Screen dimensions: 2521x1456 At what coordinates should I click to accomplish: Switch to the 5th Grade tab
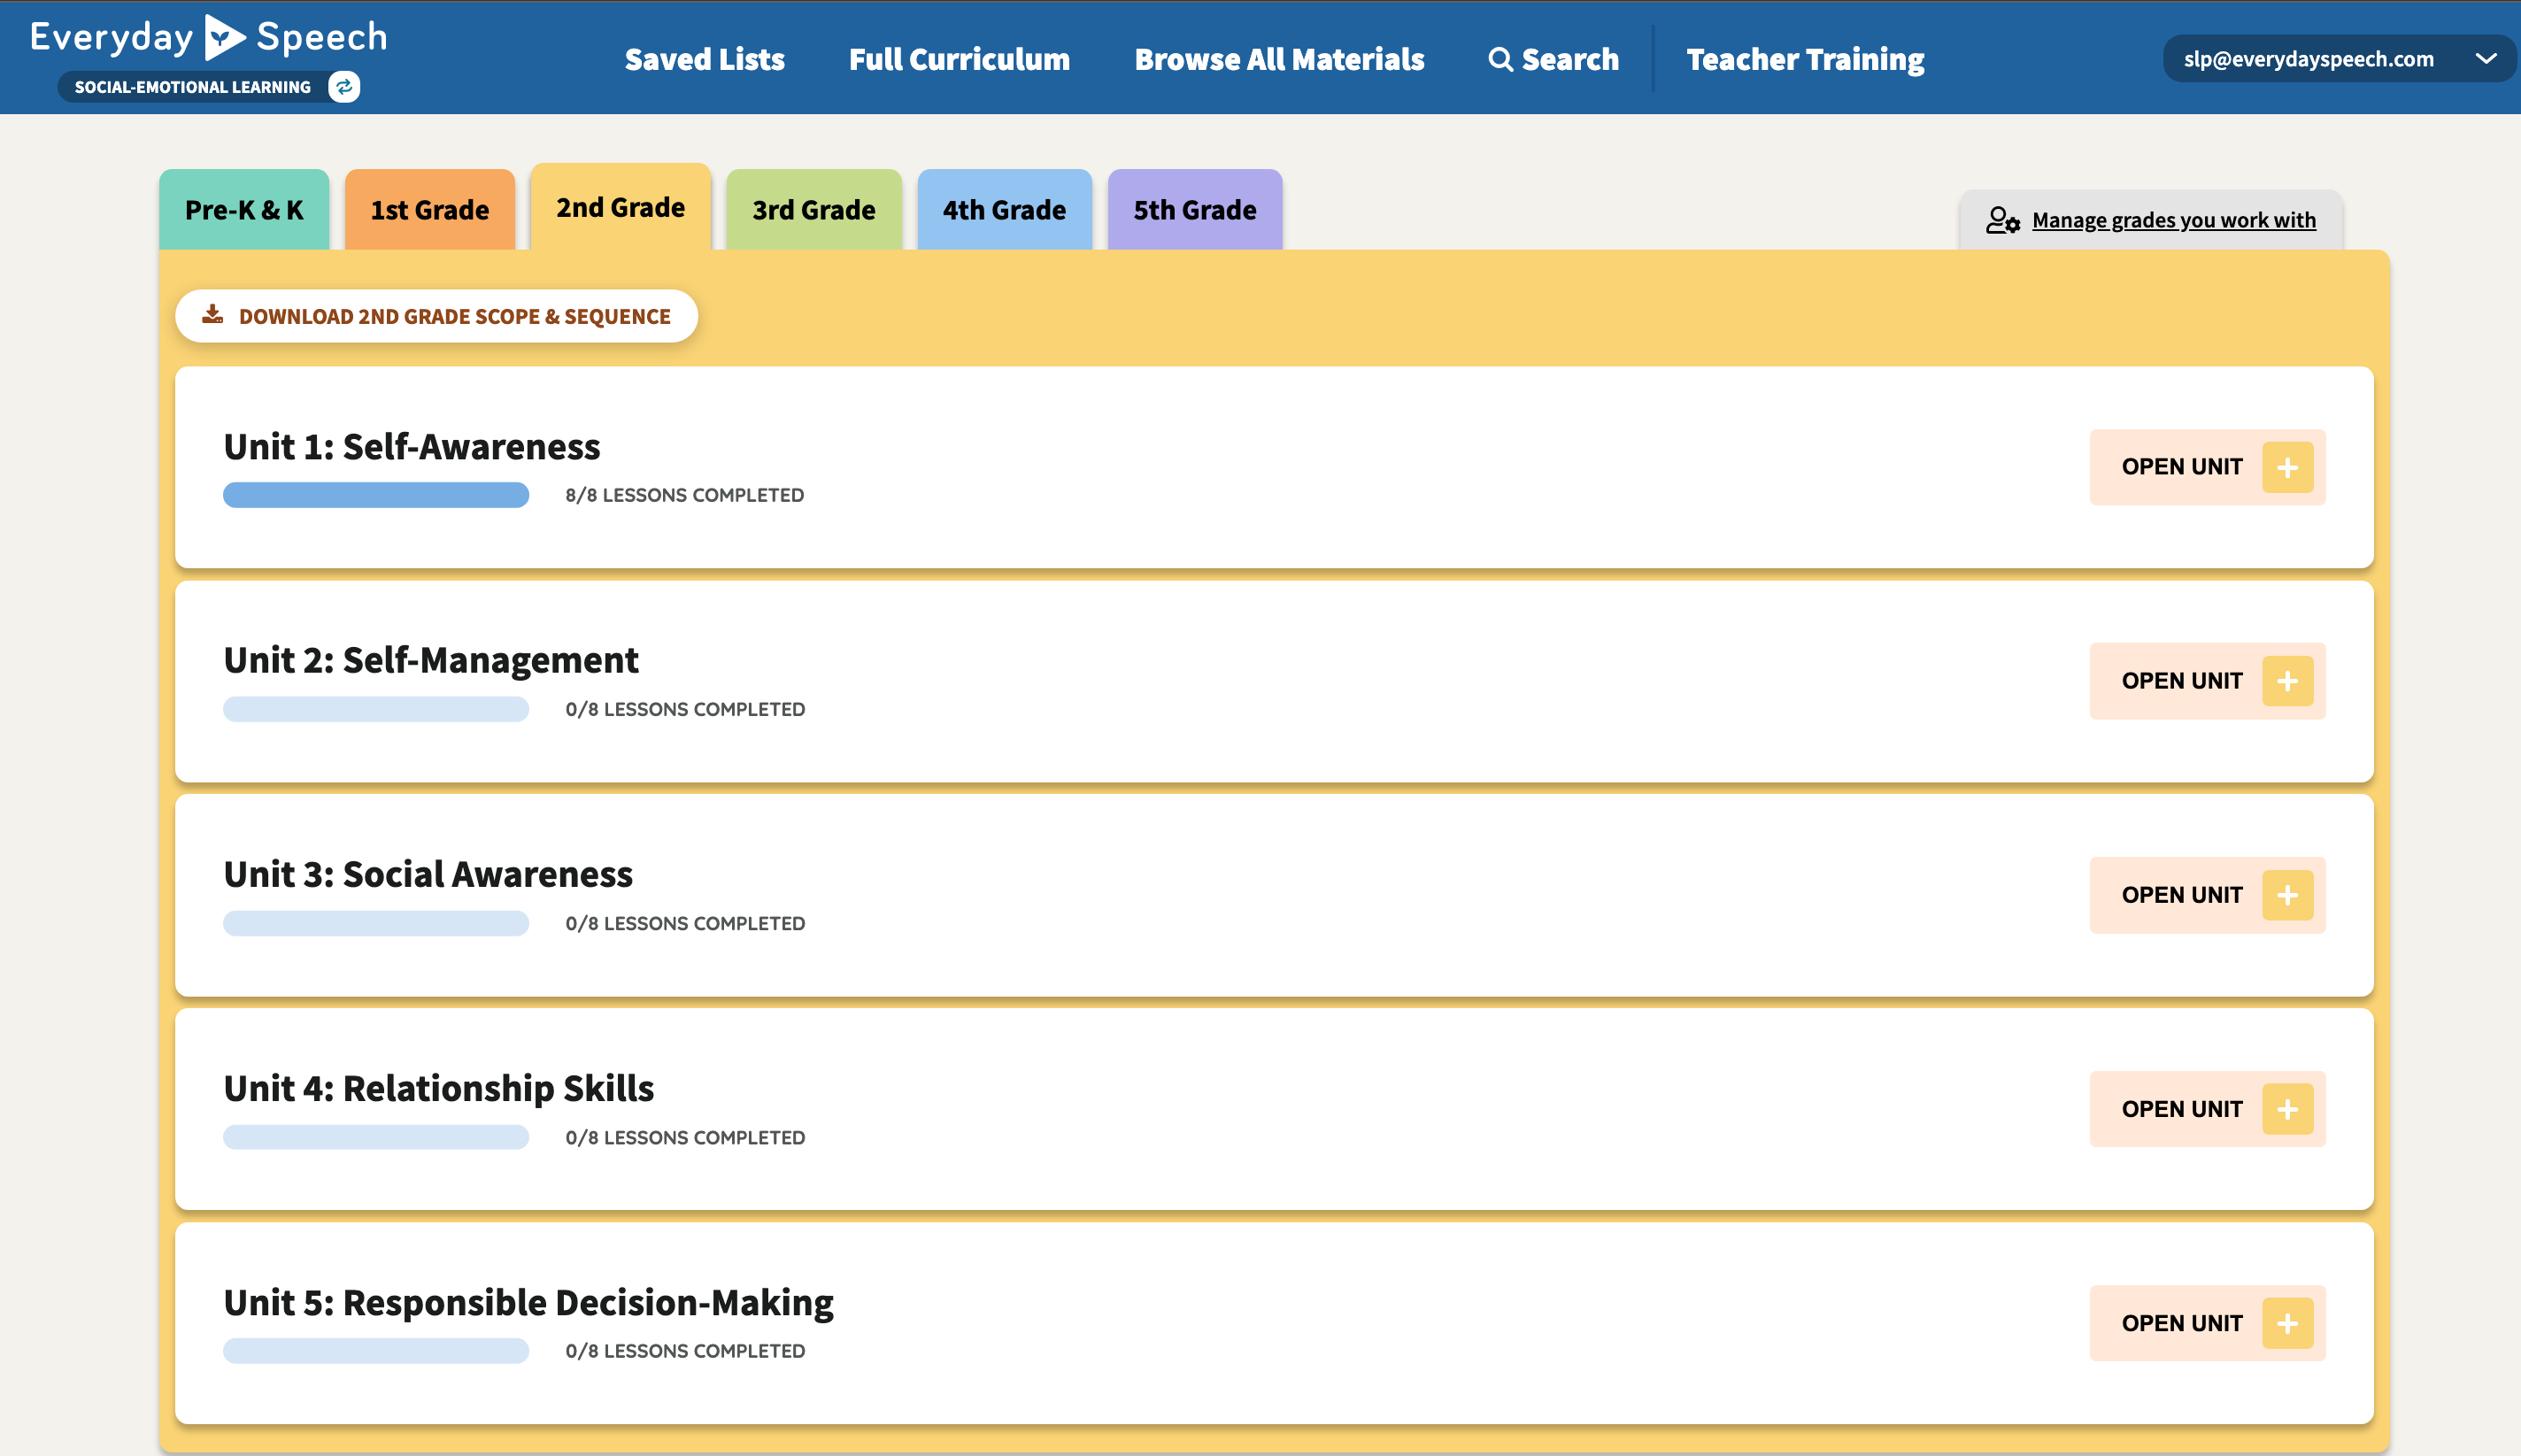pyautogui.click(x=1195, y=210)
